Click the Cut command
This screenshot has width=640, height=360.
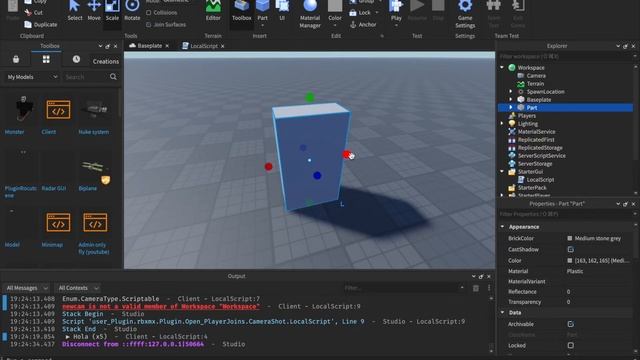[x=33, y=13]
